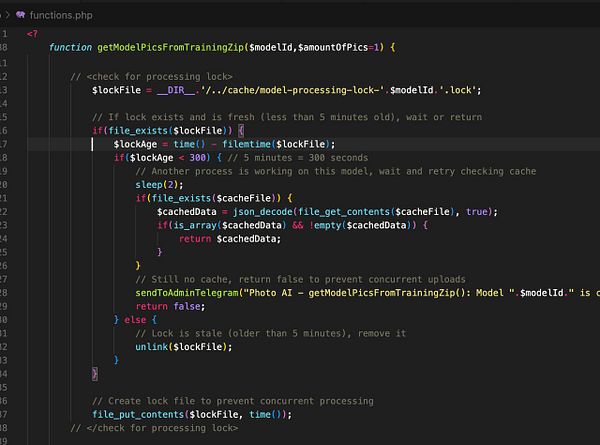Screen dimensions: 600x445
Task: Click the $lockAge variable on current line
Action: coord(135,144)
